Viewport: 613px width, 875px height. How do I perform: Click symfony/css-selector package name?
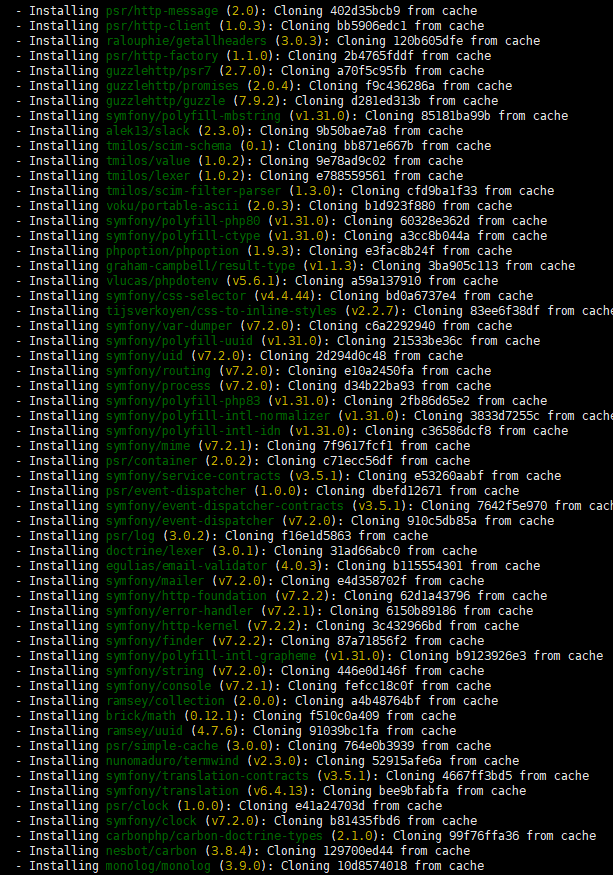click(176, 296)
